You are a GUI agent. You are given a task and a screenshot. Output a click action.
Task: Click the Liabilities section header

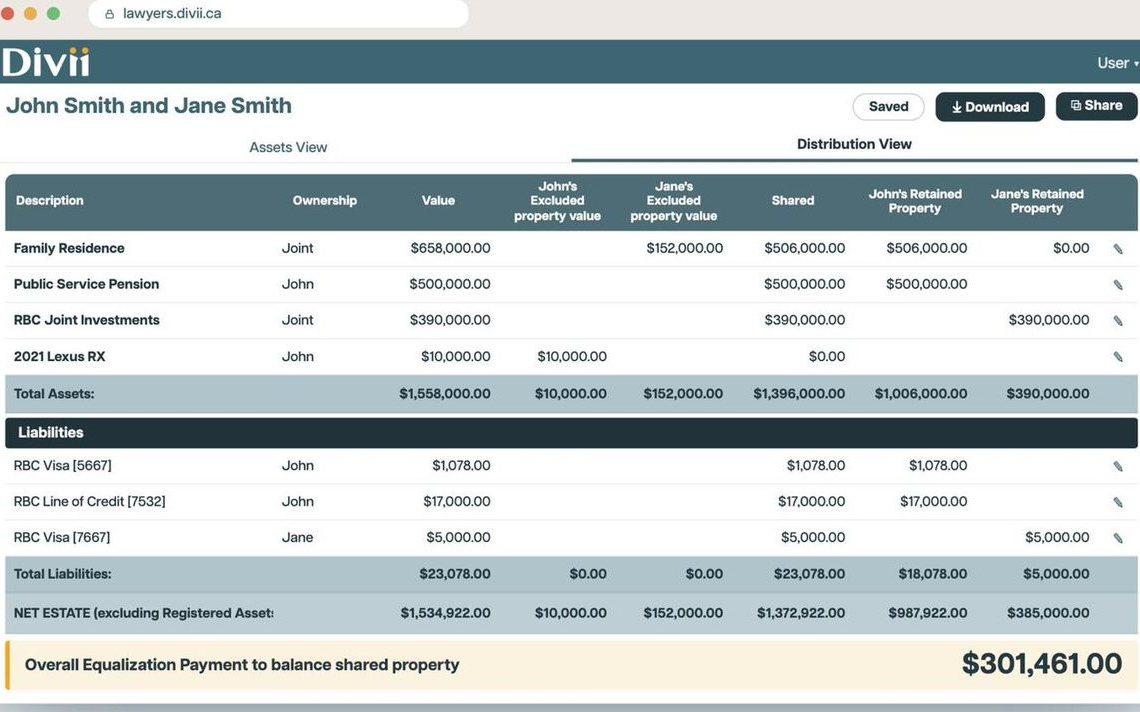(x=571, y=433)
